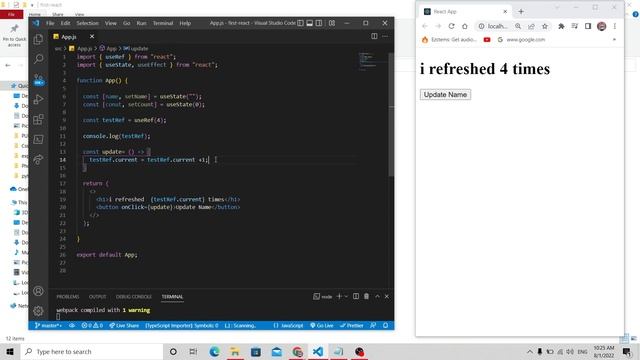Click Live Share in the status bar
Viewport: 640px width, 360px height.
coord(124,325)
